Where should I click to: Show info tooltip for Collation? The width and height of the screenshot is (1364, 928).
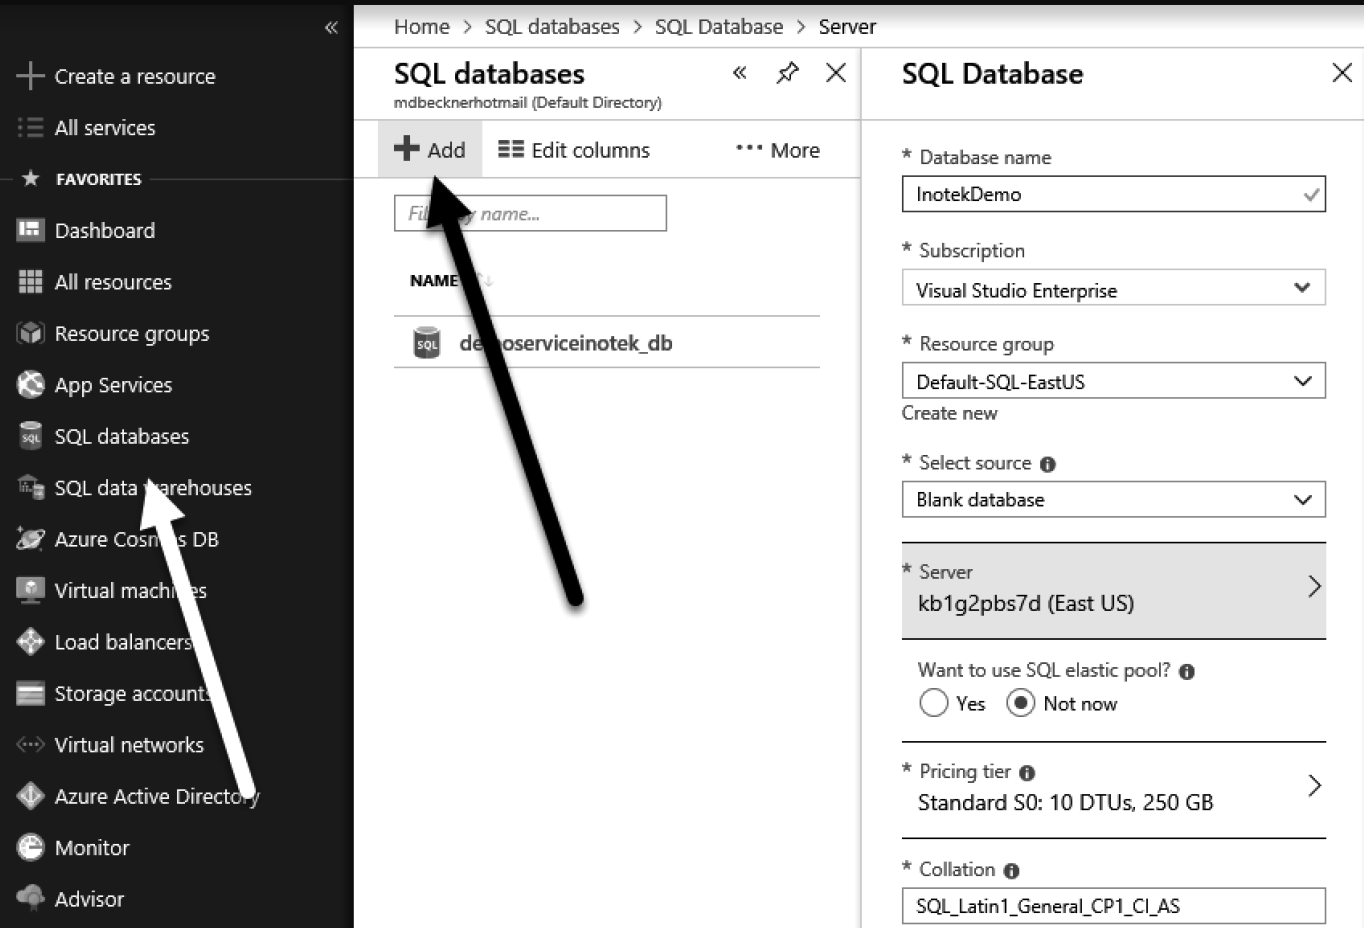[1011, 871]
